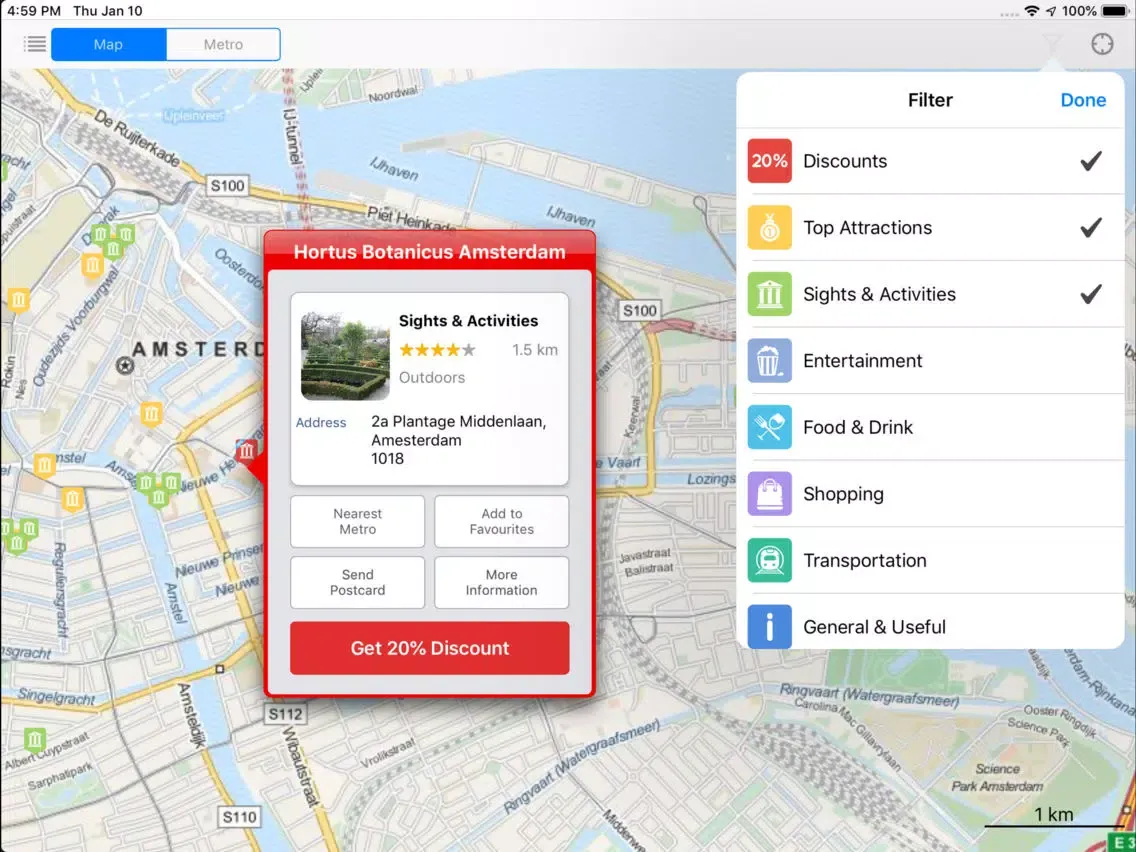Tap Add to Favourites button
This screenshot has width=1136, height=852.
501,522
